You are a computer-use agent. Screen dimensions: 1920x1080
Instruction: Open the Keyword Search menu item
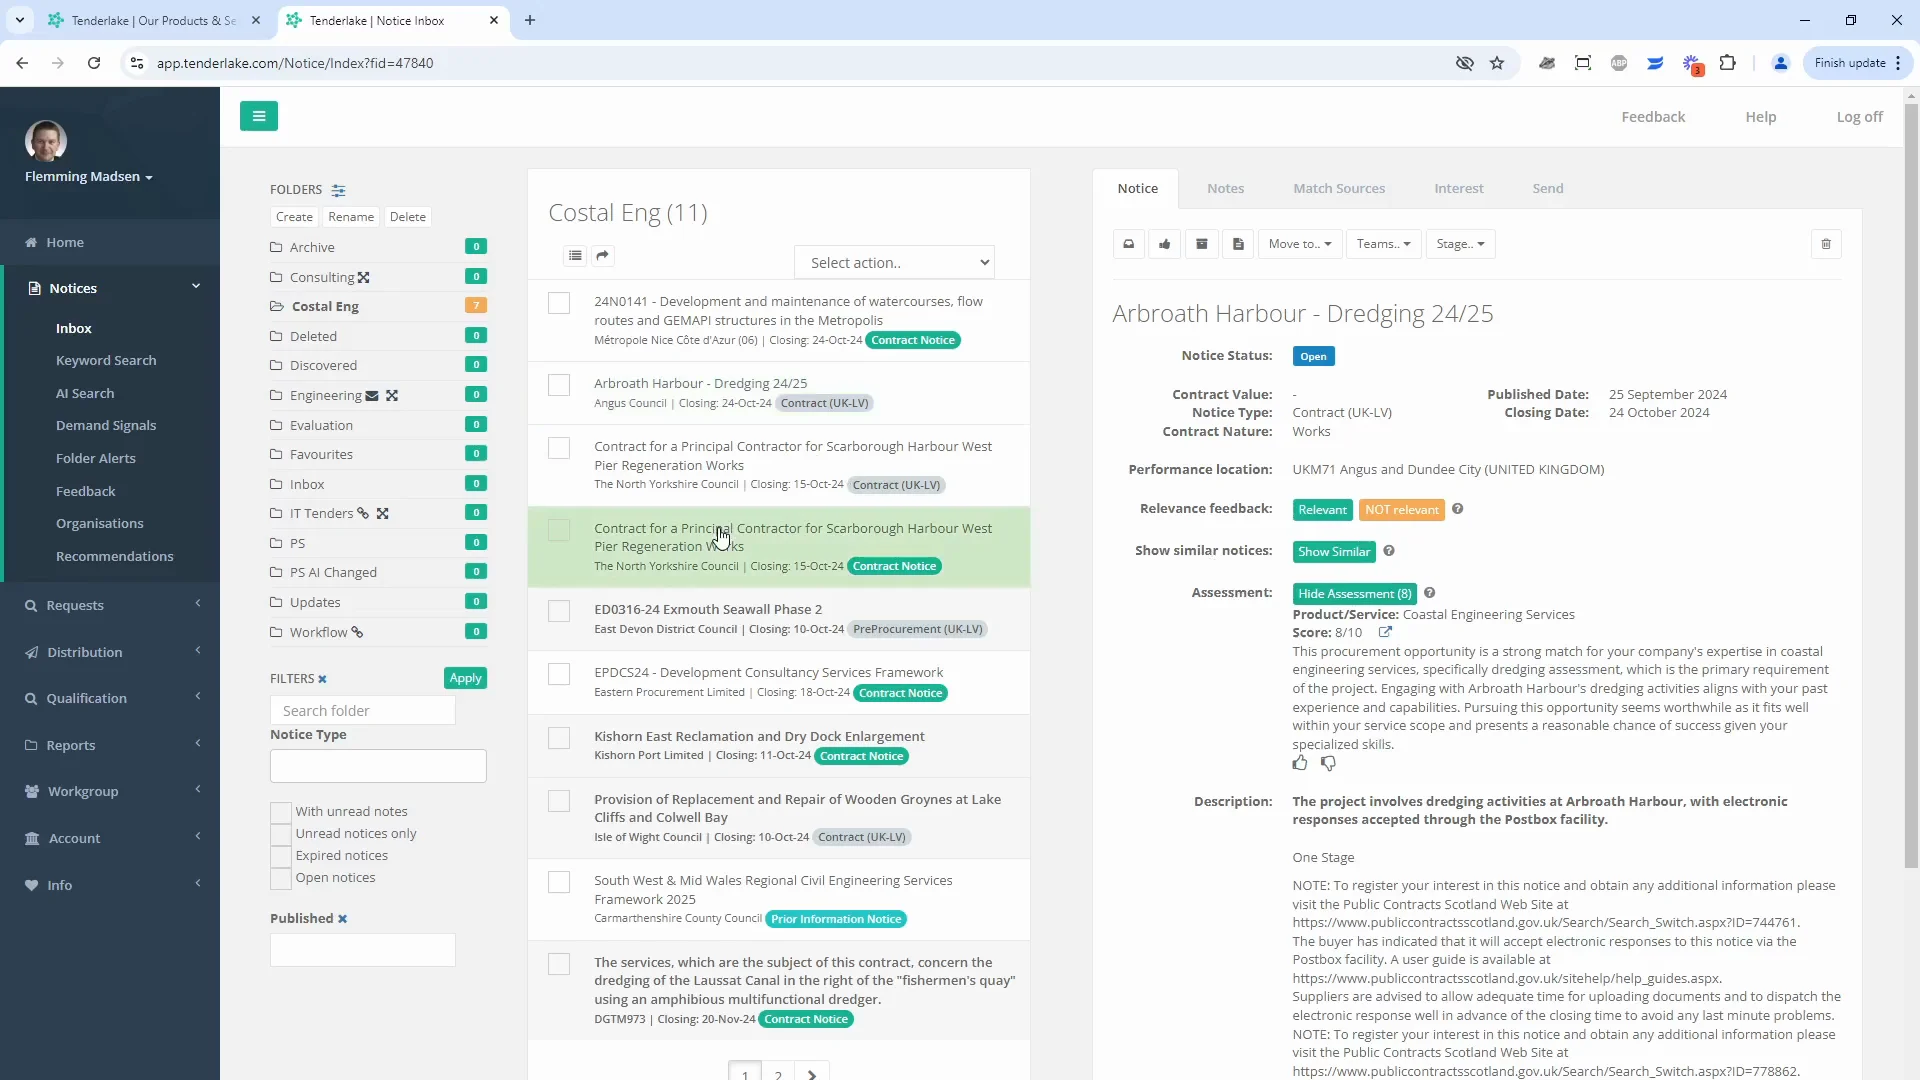tap(106, 361)
